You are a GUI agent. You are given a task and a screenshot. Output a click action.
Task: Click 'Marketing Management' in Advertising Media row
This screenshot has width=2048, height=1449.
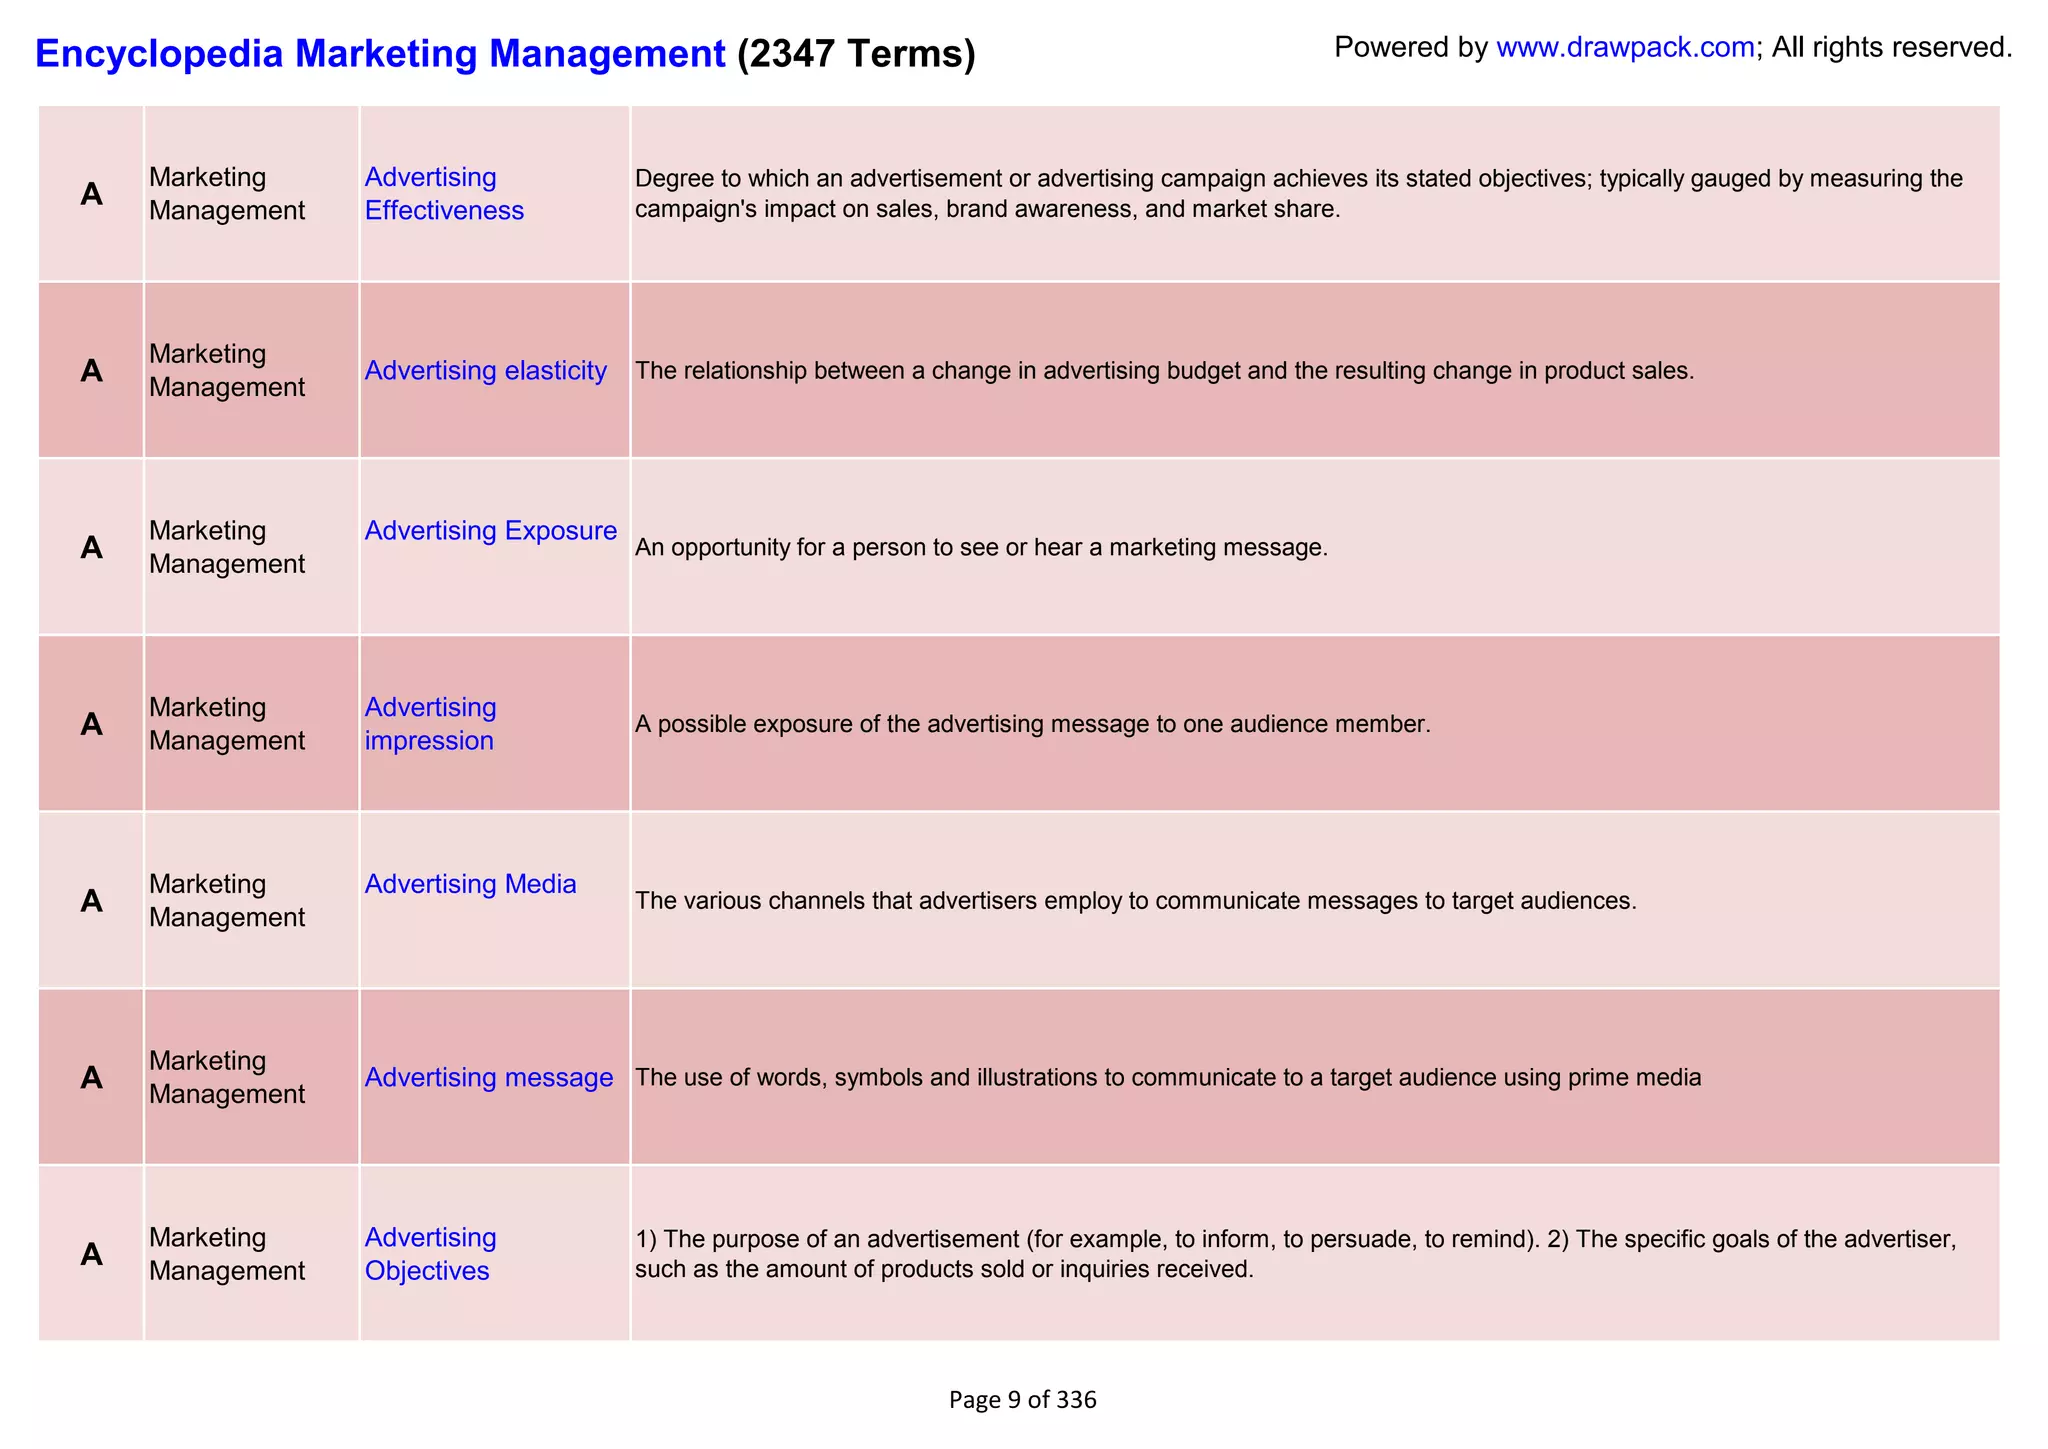point(227,901)
